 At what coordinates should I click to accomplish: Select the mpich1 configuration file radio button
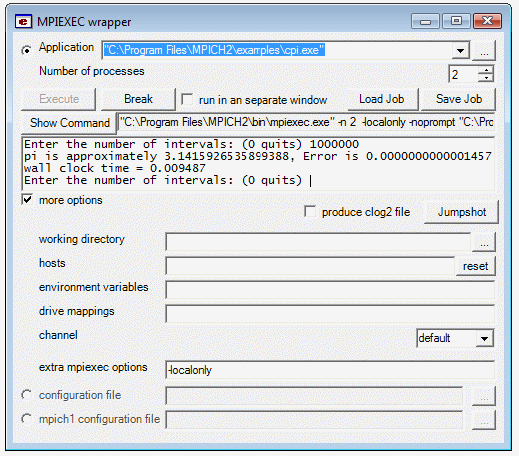(26, 419)
